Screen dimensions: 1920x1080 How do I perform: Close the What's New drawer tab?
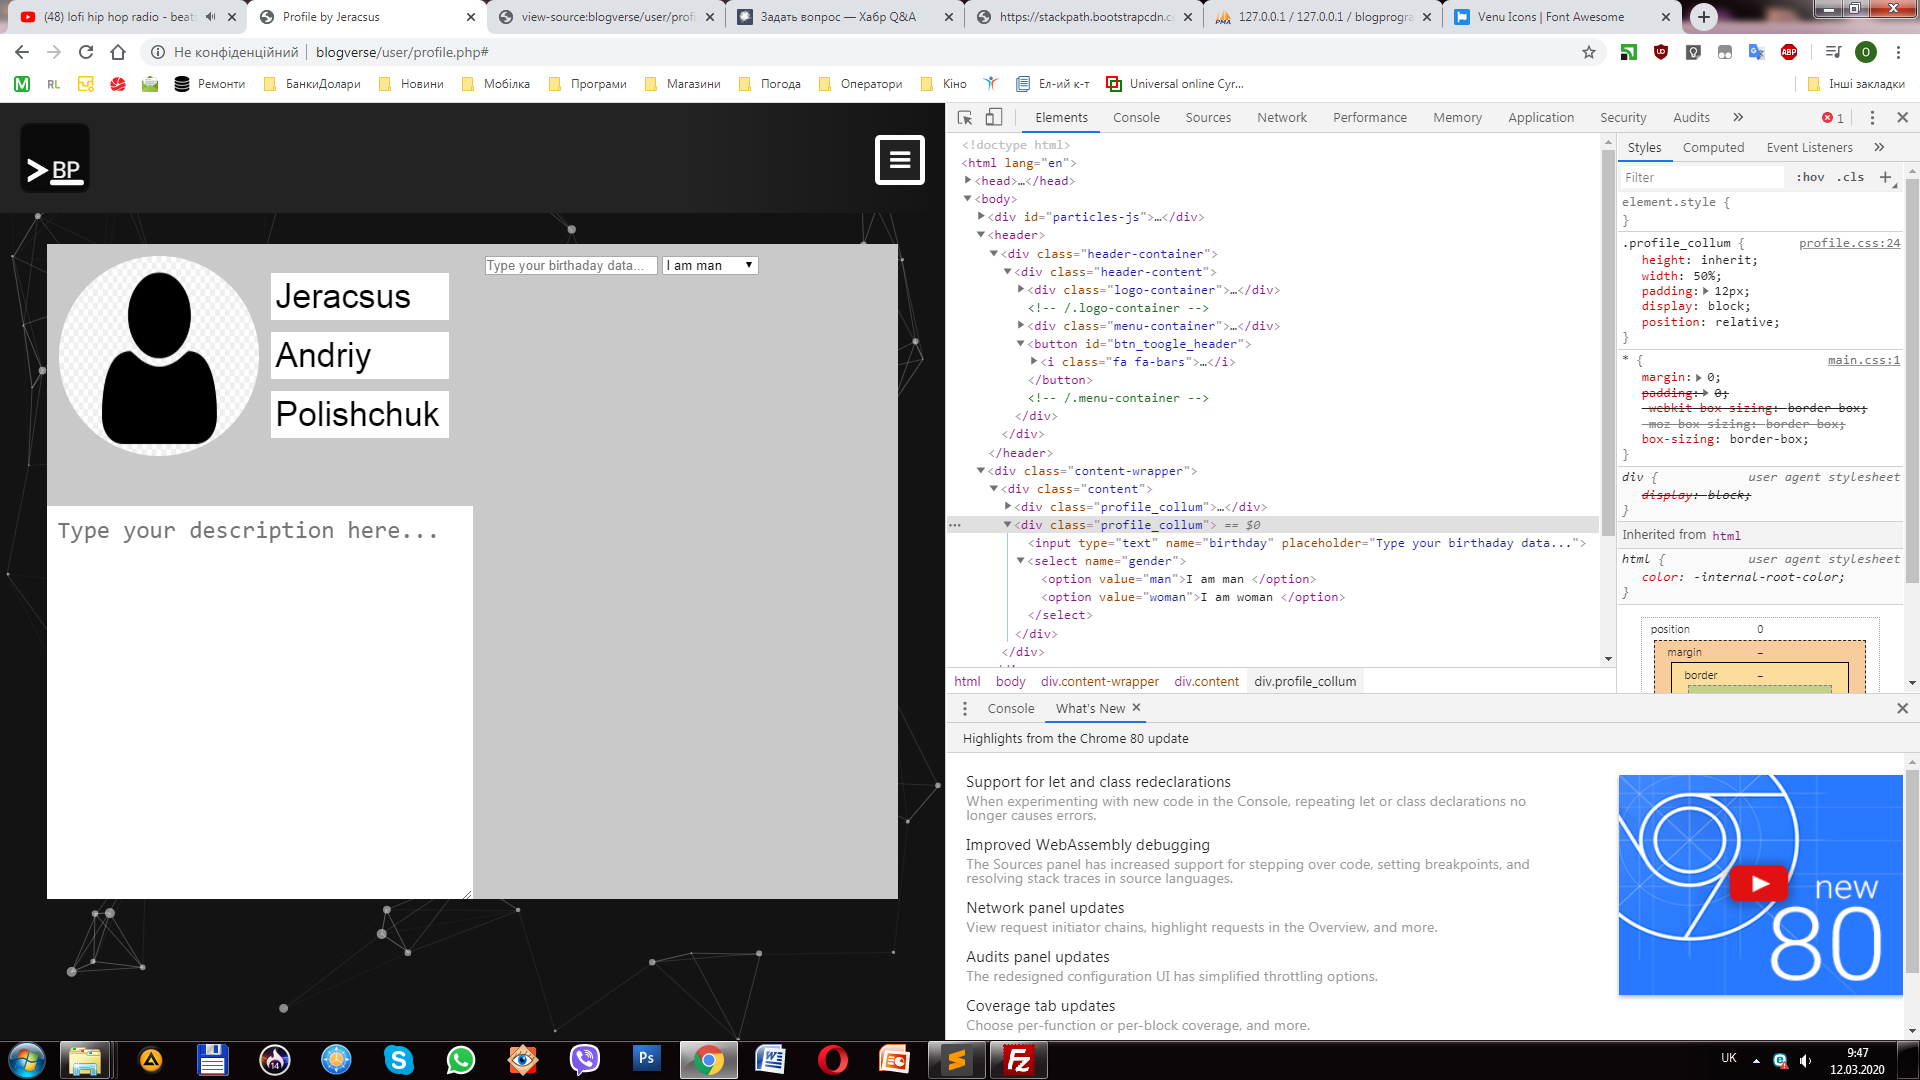(1136, 707)
